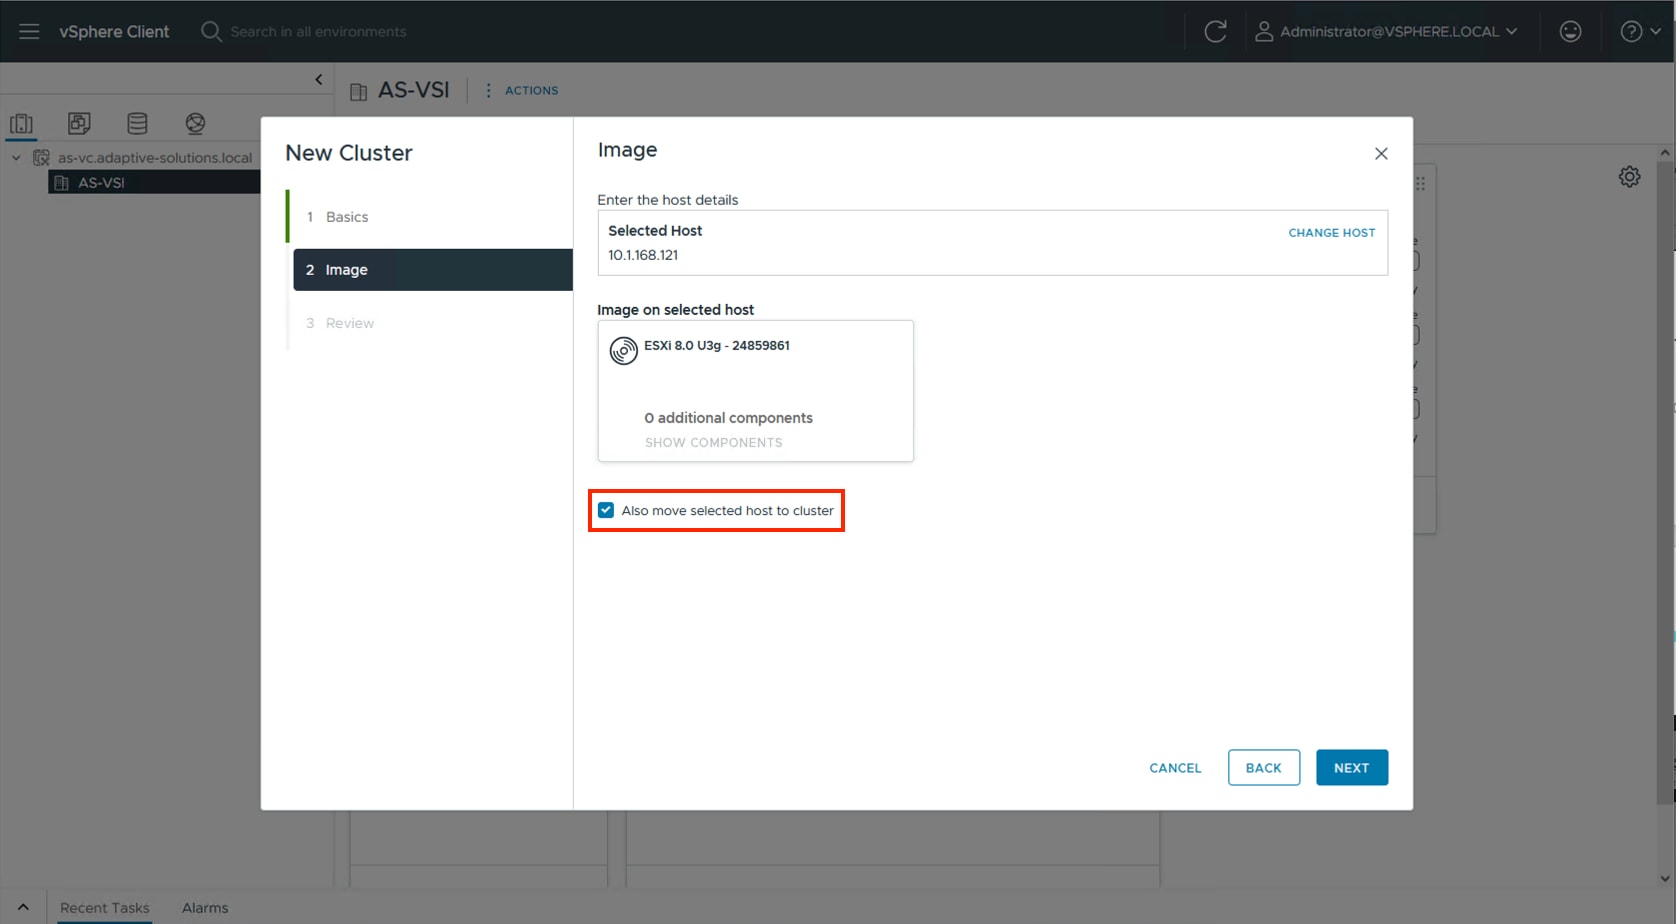1676x924 pixels.
Task: Open the Recent Tasks tab
Action: click(x=104, y=907)
